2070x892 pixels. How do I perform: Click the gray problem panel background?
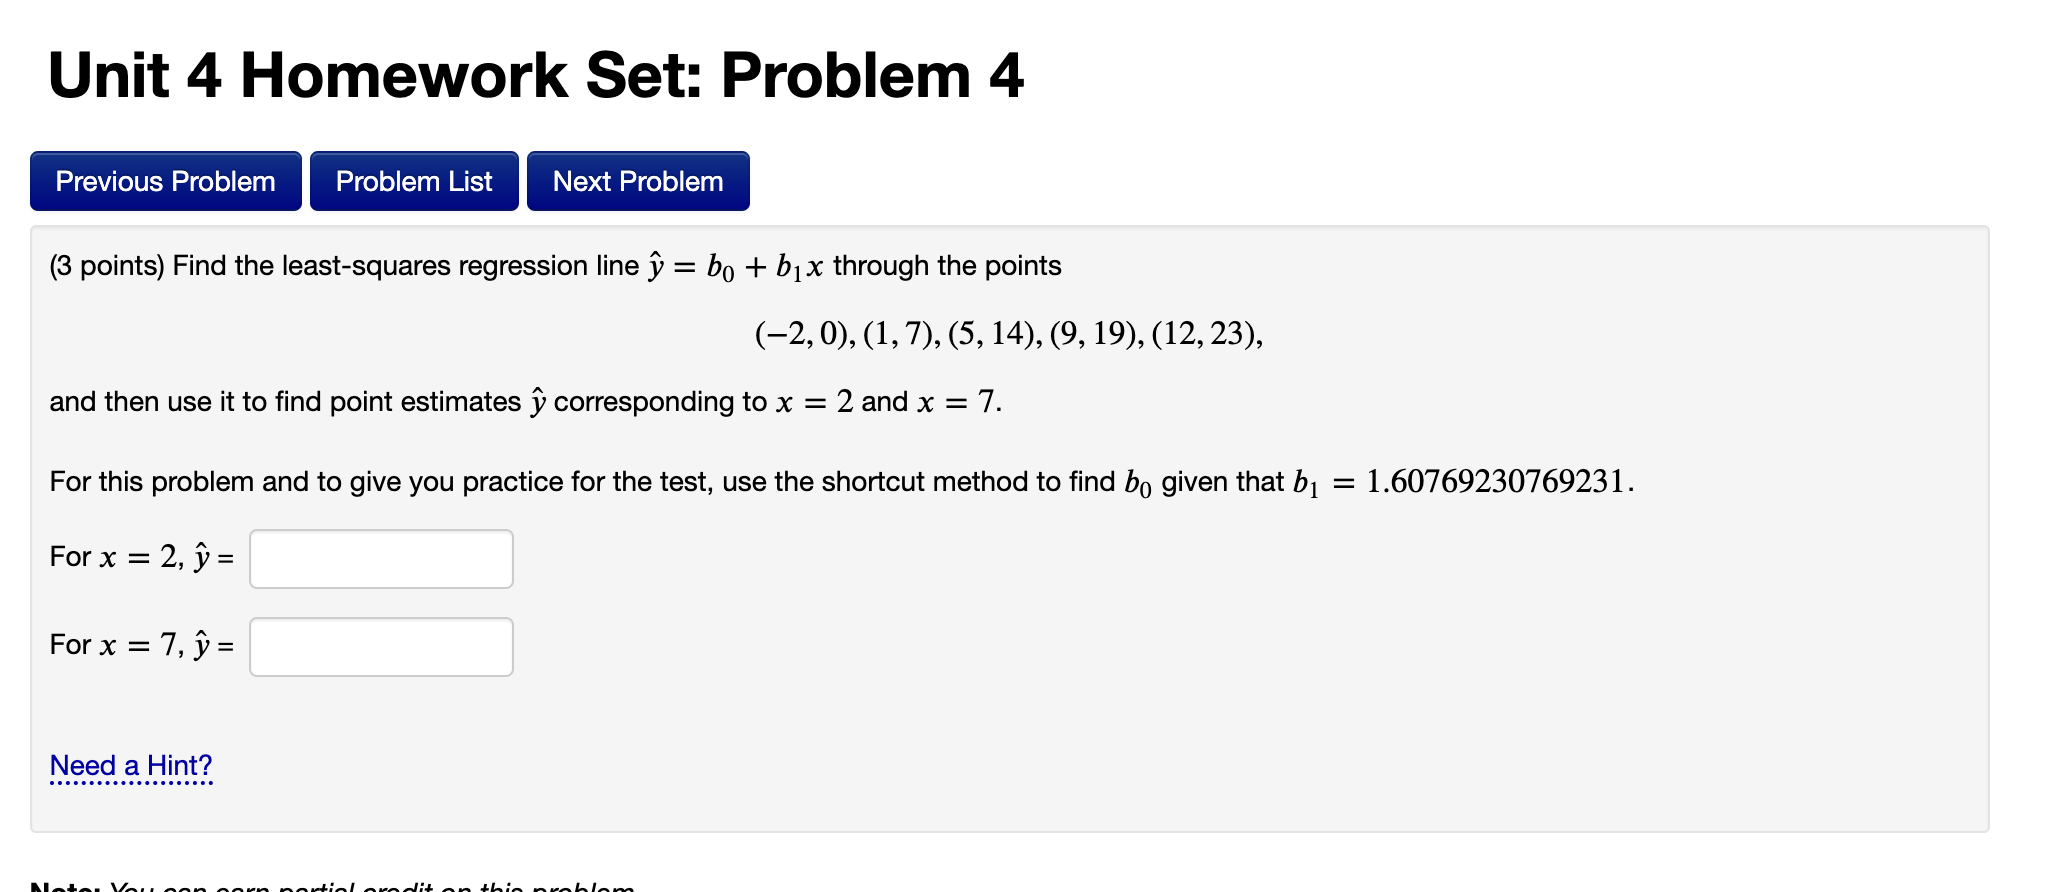1500,700
